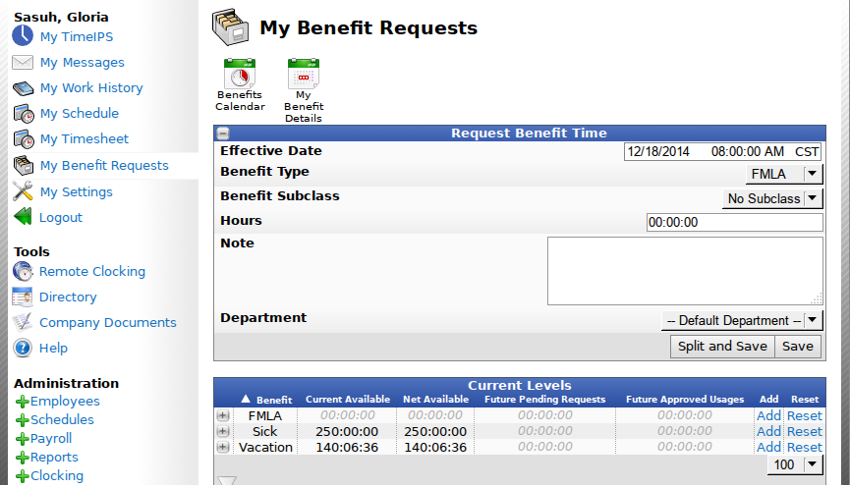Expand the Sick row details
The height and width of the screenshot is (485, 850).
223,431
